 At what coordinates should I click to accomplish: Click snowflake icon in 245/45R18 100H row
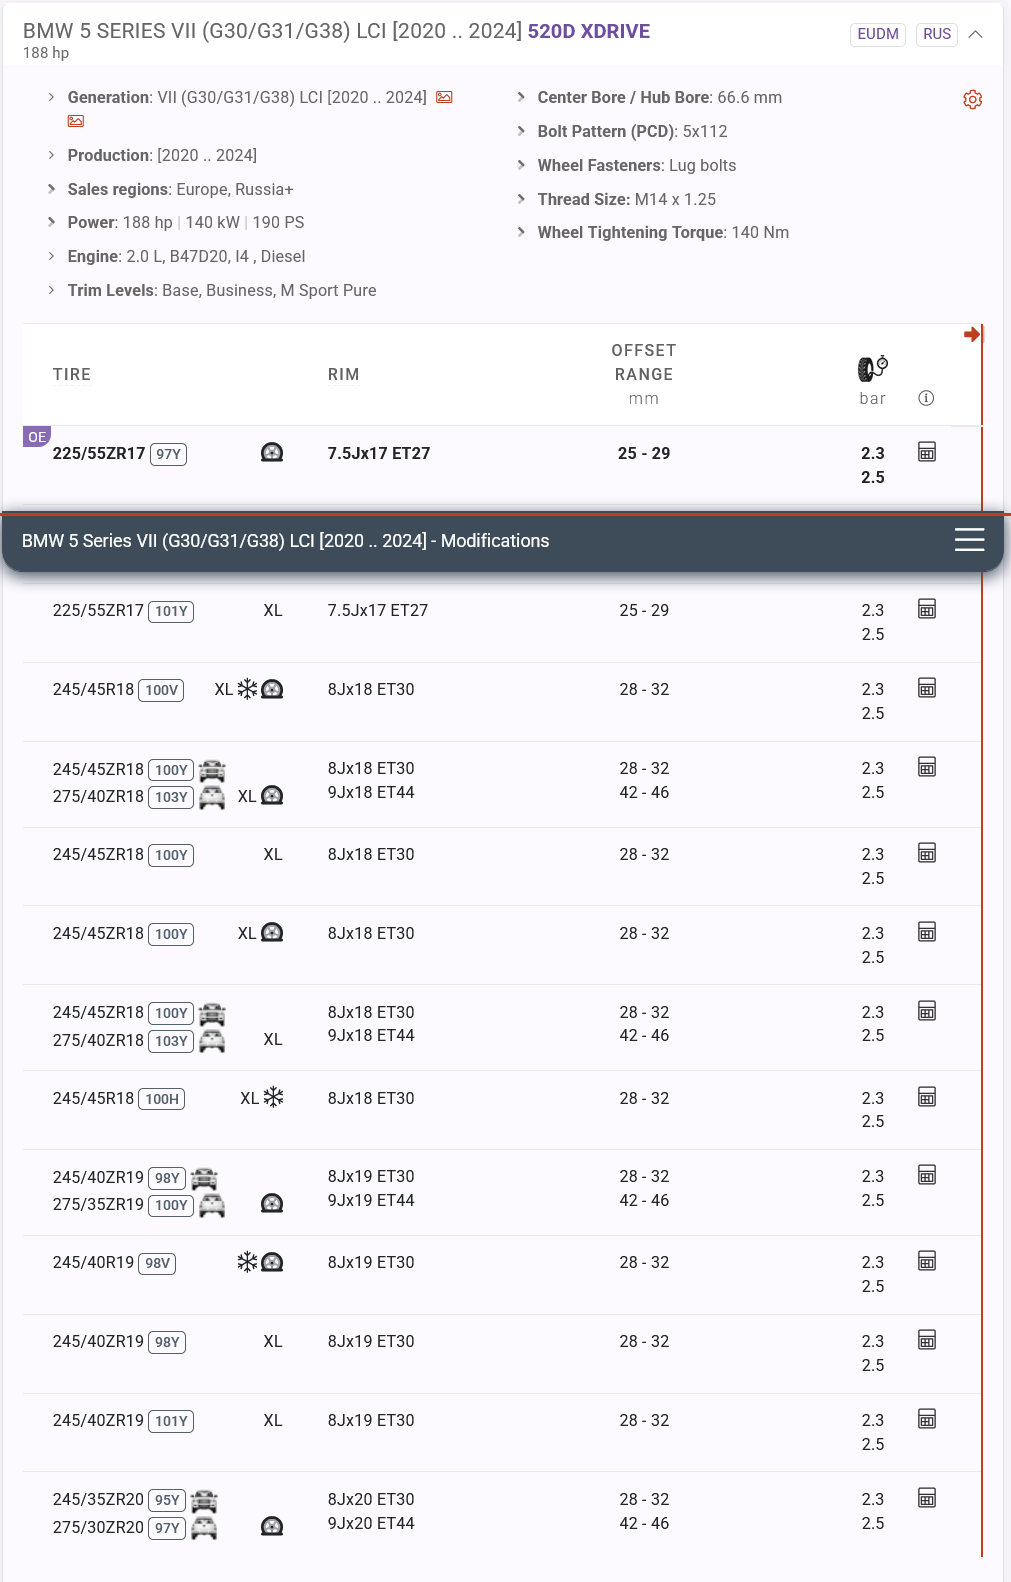273,1097
